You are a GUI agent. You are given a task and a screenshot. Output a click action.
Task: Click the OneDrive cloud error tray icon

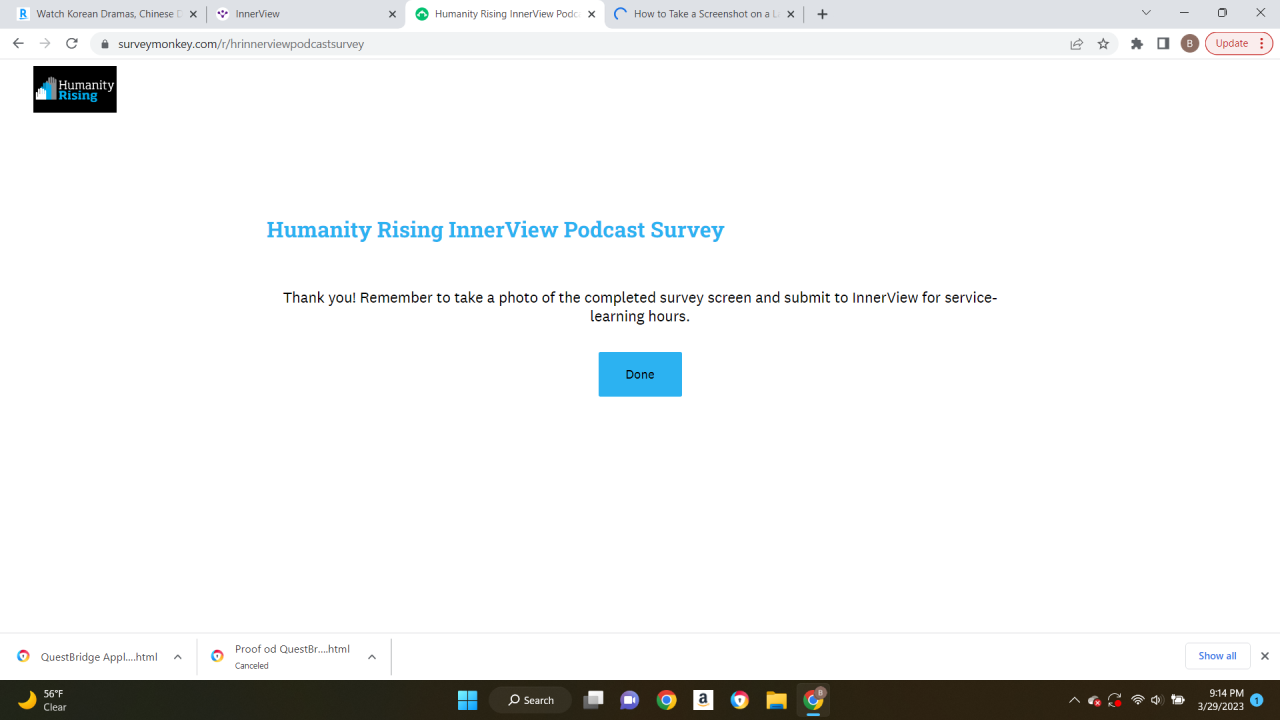pyautogui.click(x=1094, y=700)
